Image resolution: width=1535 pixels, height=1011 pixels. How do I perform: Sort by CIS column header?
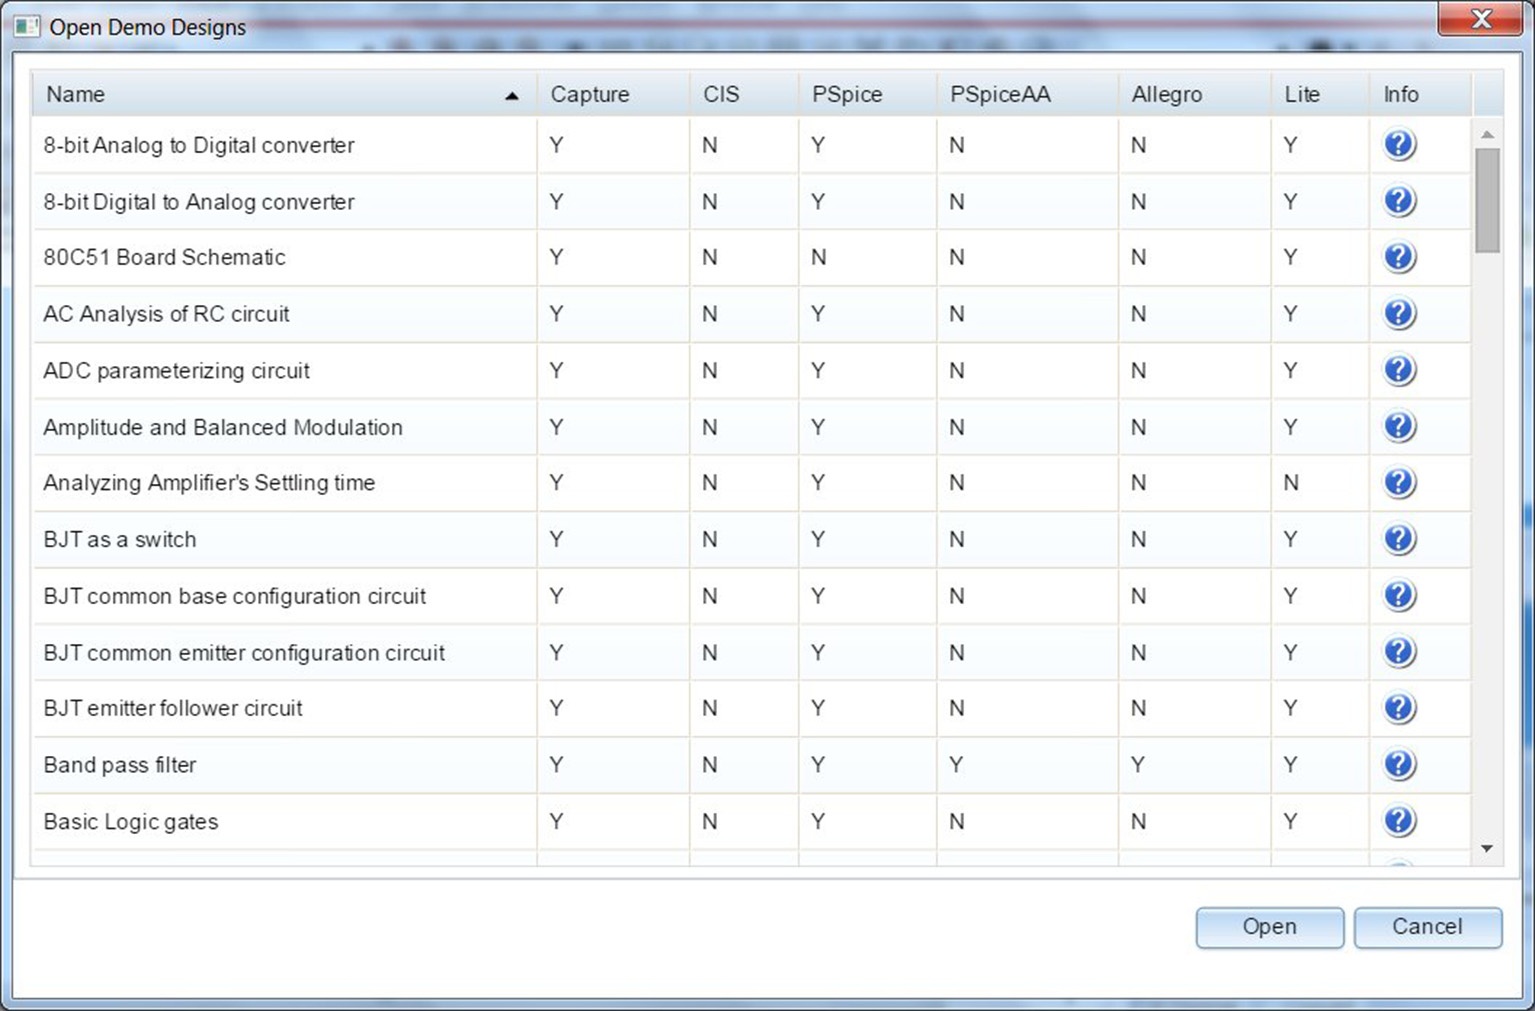tap(744, 94)
